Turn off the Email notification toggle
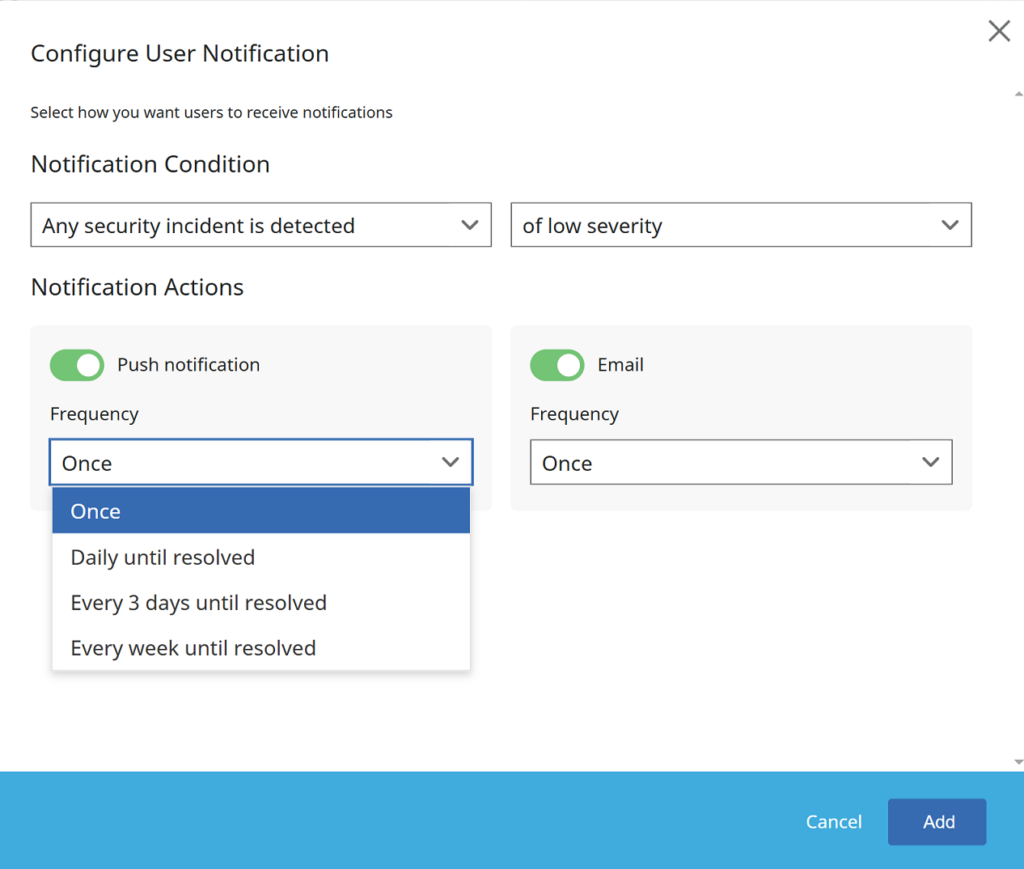1024x869 pixels. [557, 365]
